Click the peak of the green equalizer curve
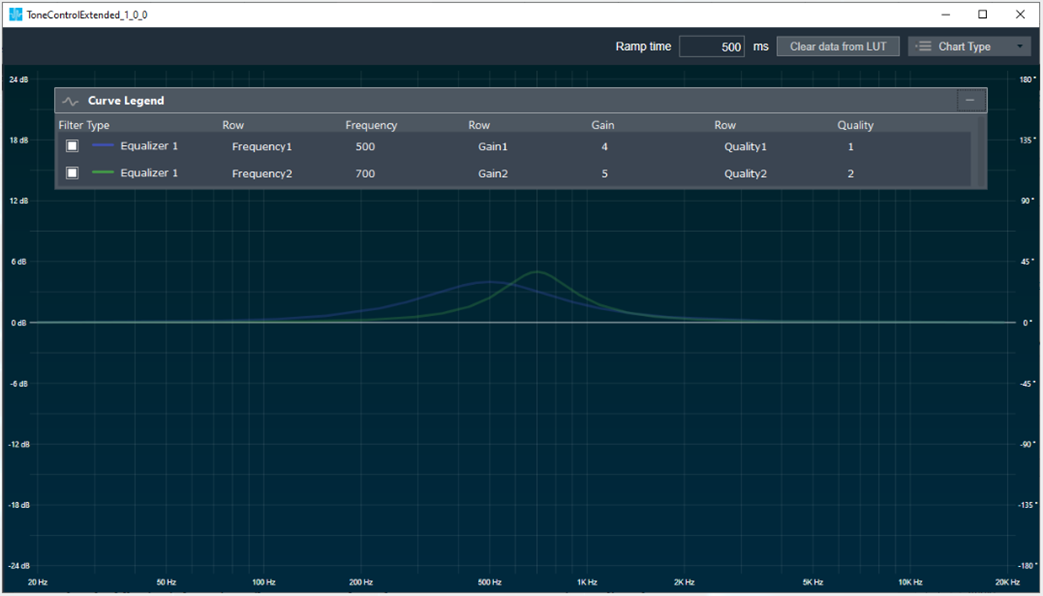The height and width of the screenshot is (596, 1043). click(537, 271)
